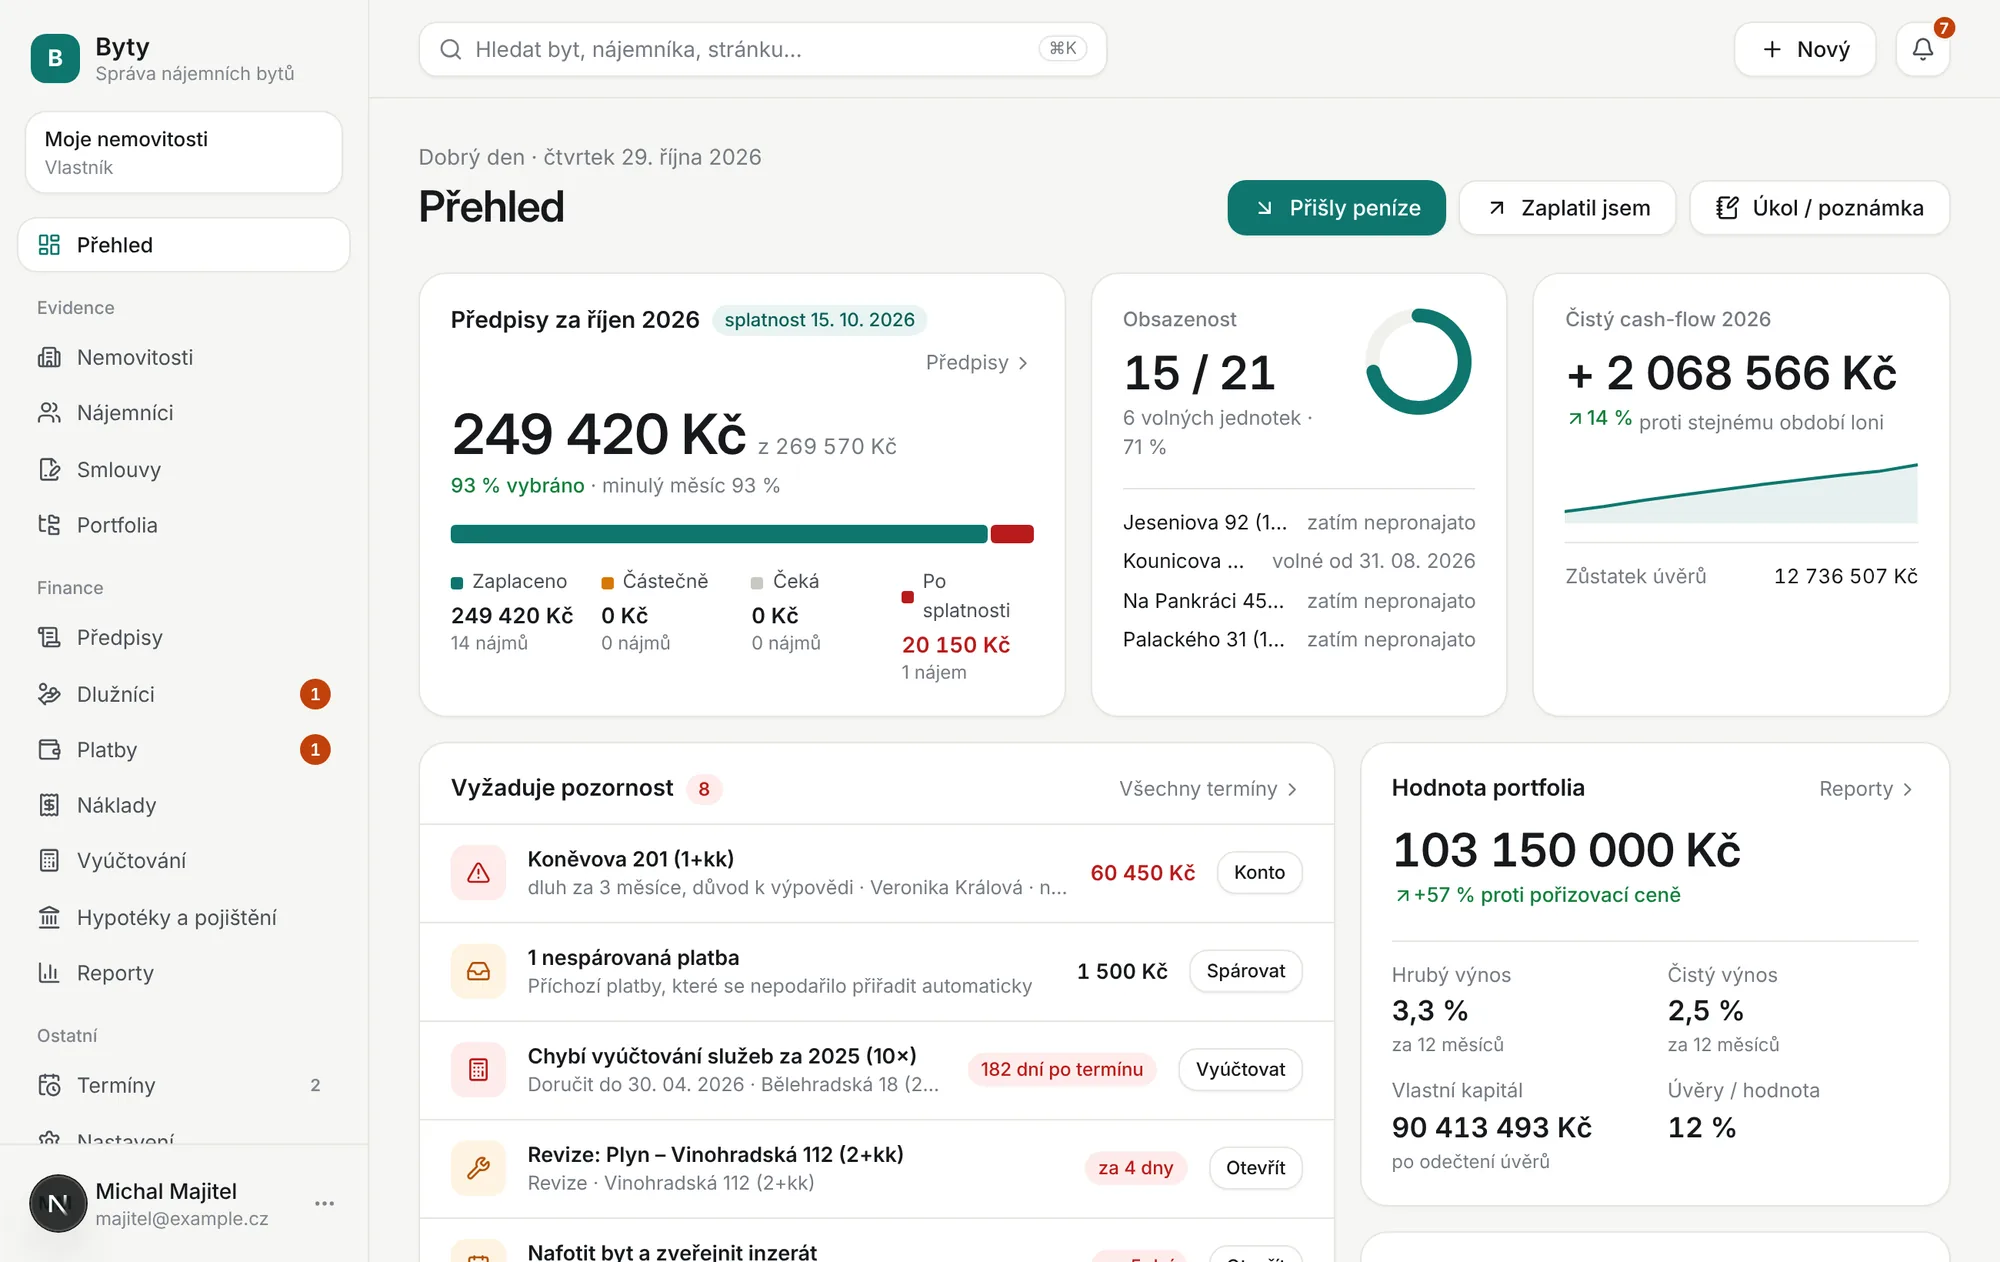Click the calculator icon for missing vyúčtování
The width and height of the screenshot is (2000, 1262).
point(478,1070)
